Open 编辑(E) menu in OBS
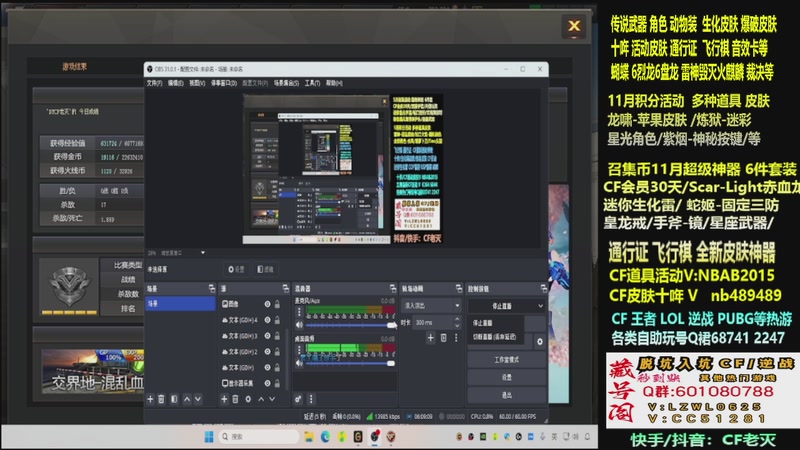The height and width of the screenshot is (450, 800). click(x=176, y=83)
